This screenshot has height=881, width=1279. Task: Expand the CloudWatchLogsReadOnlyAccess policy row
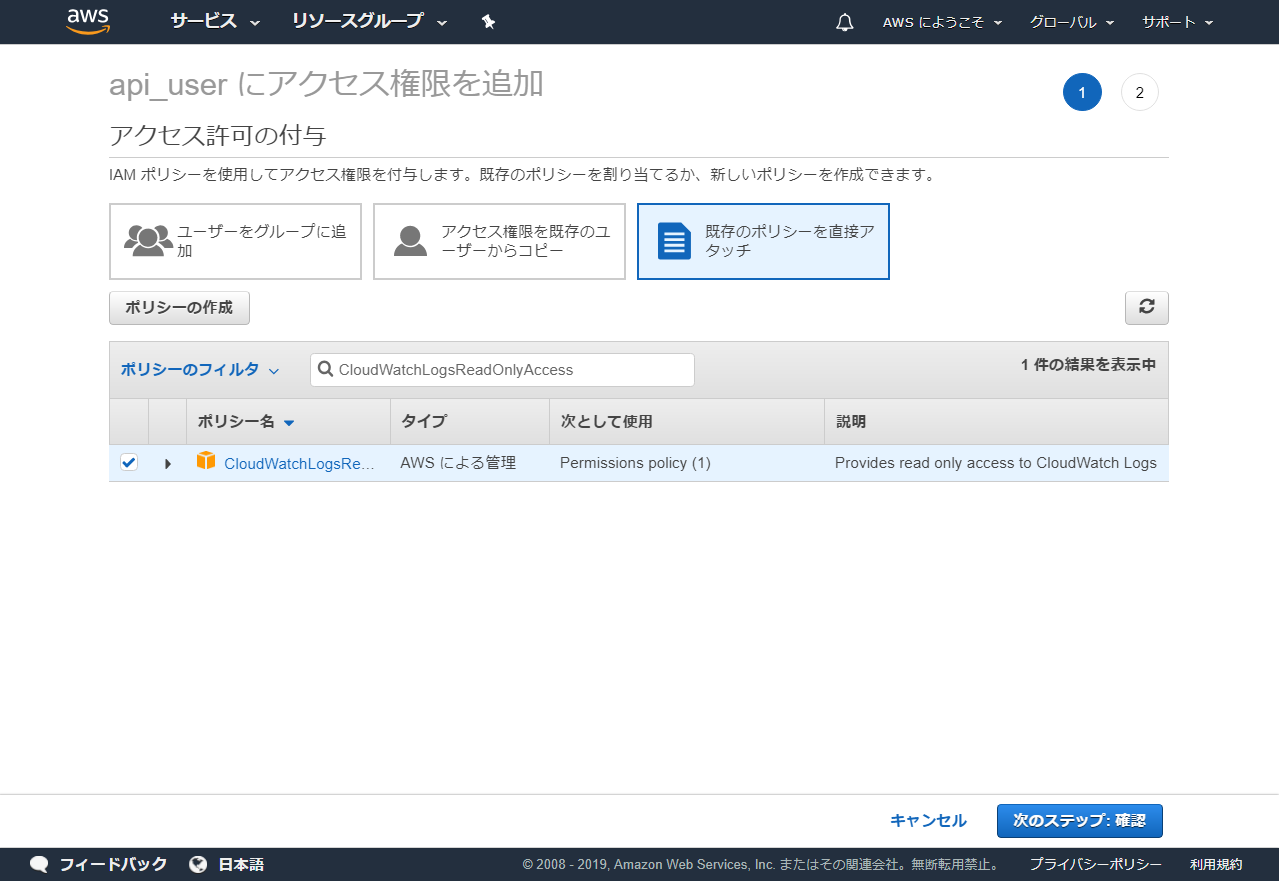[x=168, y=463]
